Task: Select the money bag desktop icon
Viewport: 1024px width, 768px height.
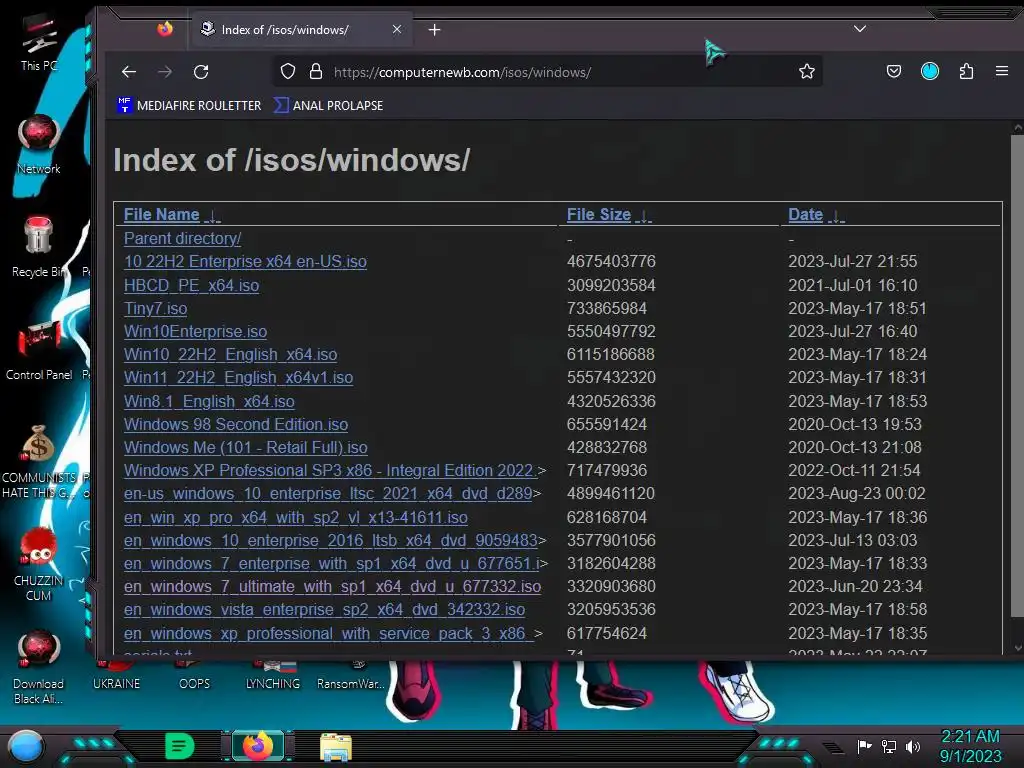Action: pos(39,462)
